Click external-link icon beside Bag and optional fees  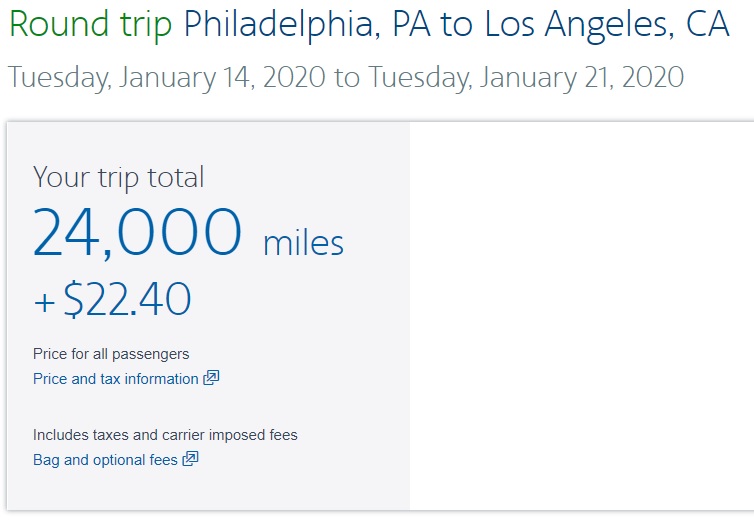(190, 459)
